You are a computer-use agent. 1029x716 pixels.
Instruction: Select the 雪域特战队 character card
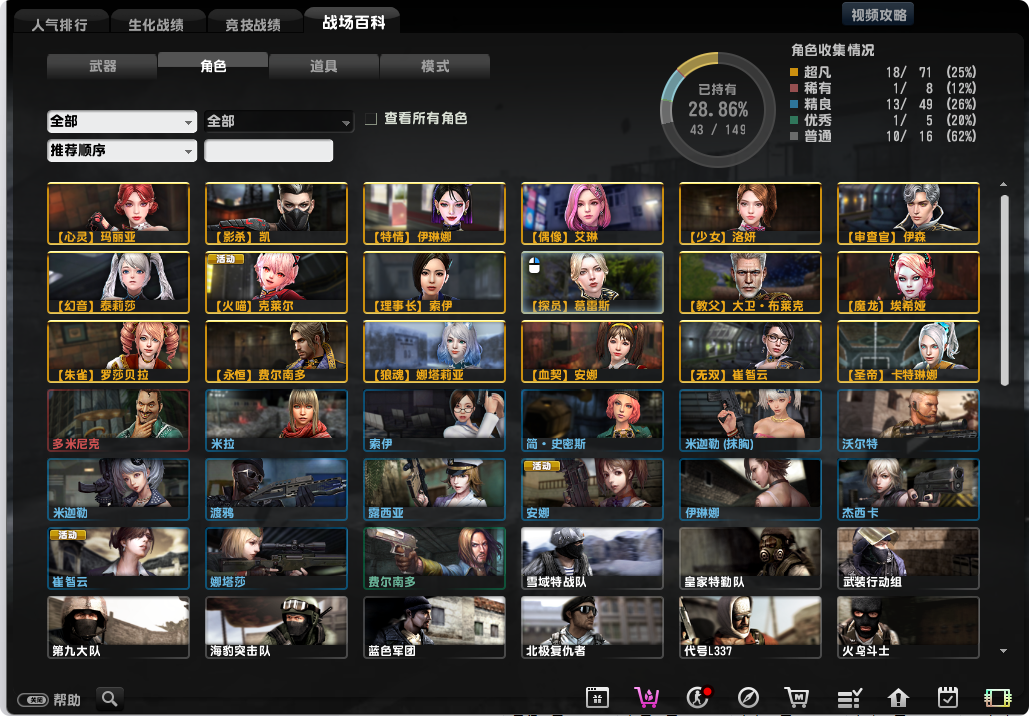tap(593, 558)
